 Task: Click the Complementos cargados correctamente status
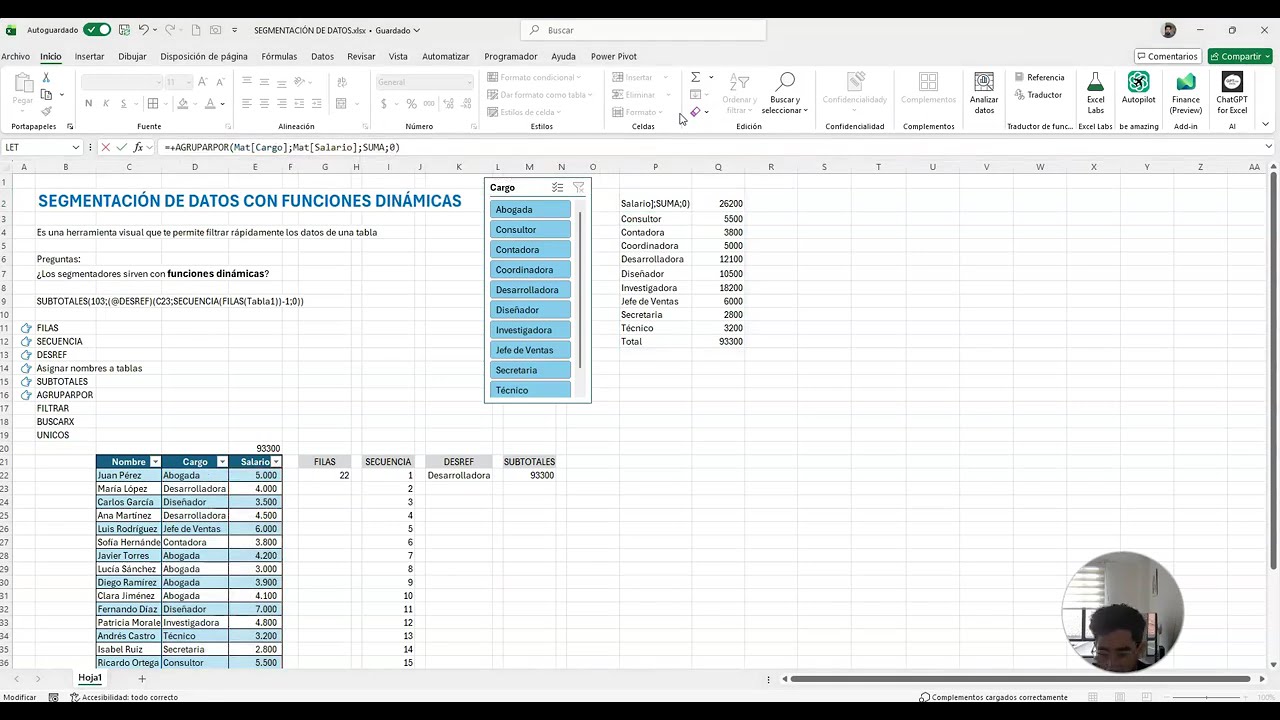pyautogui.click(x=993, y=697)
